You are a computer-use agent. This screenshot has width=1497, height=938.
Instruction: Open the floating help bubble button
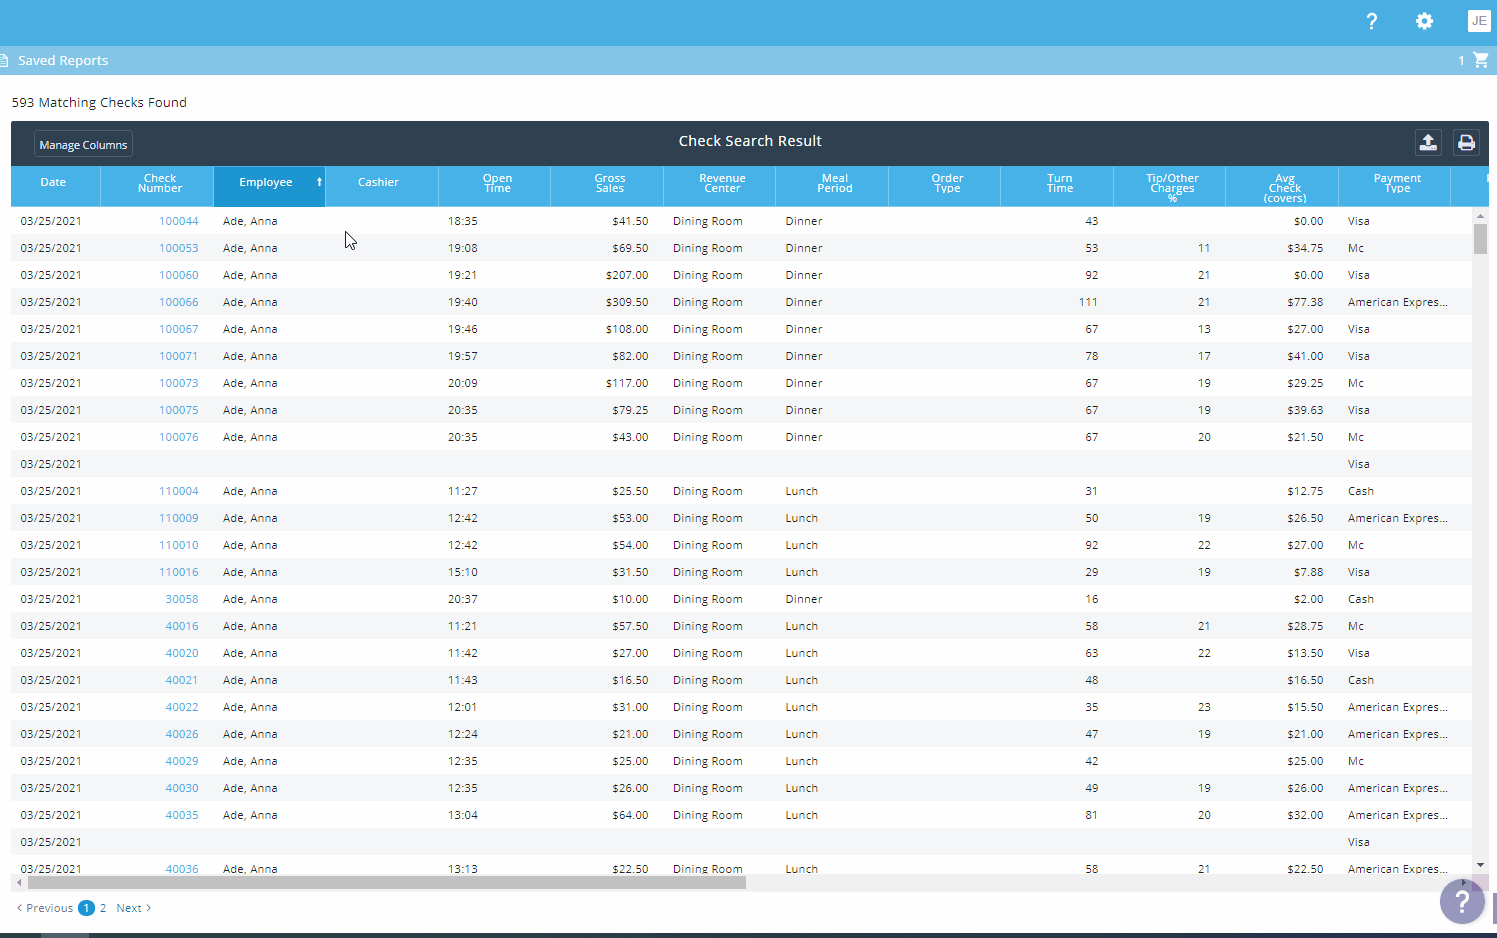pos(1461,901)
